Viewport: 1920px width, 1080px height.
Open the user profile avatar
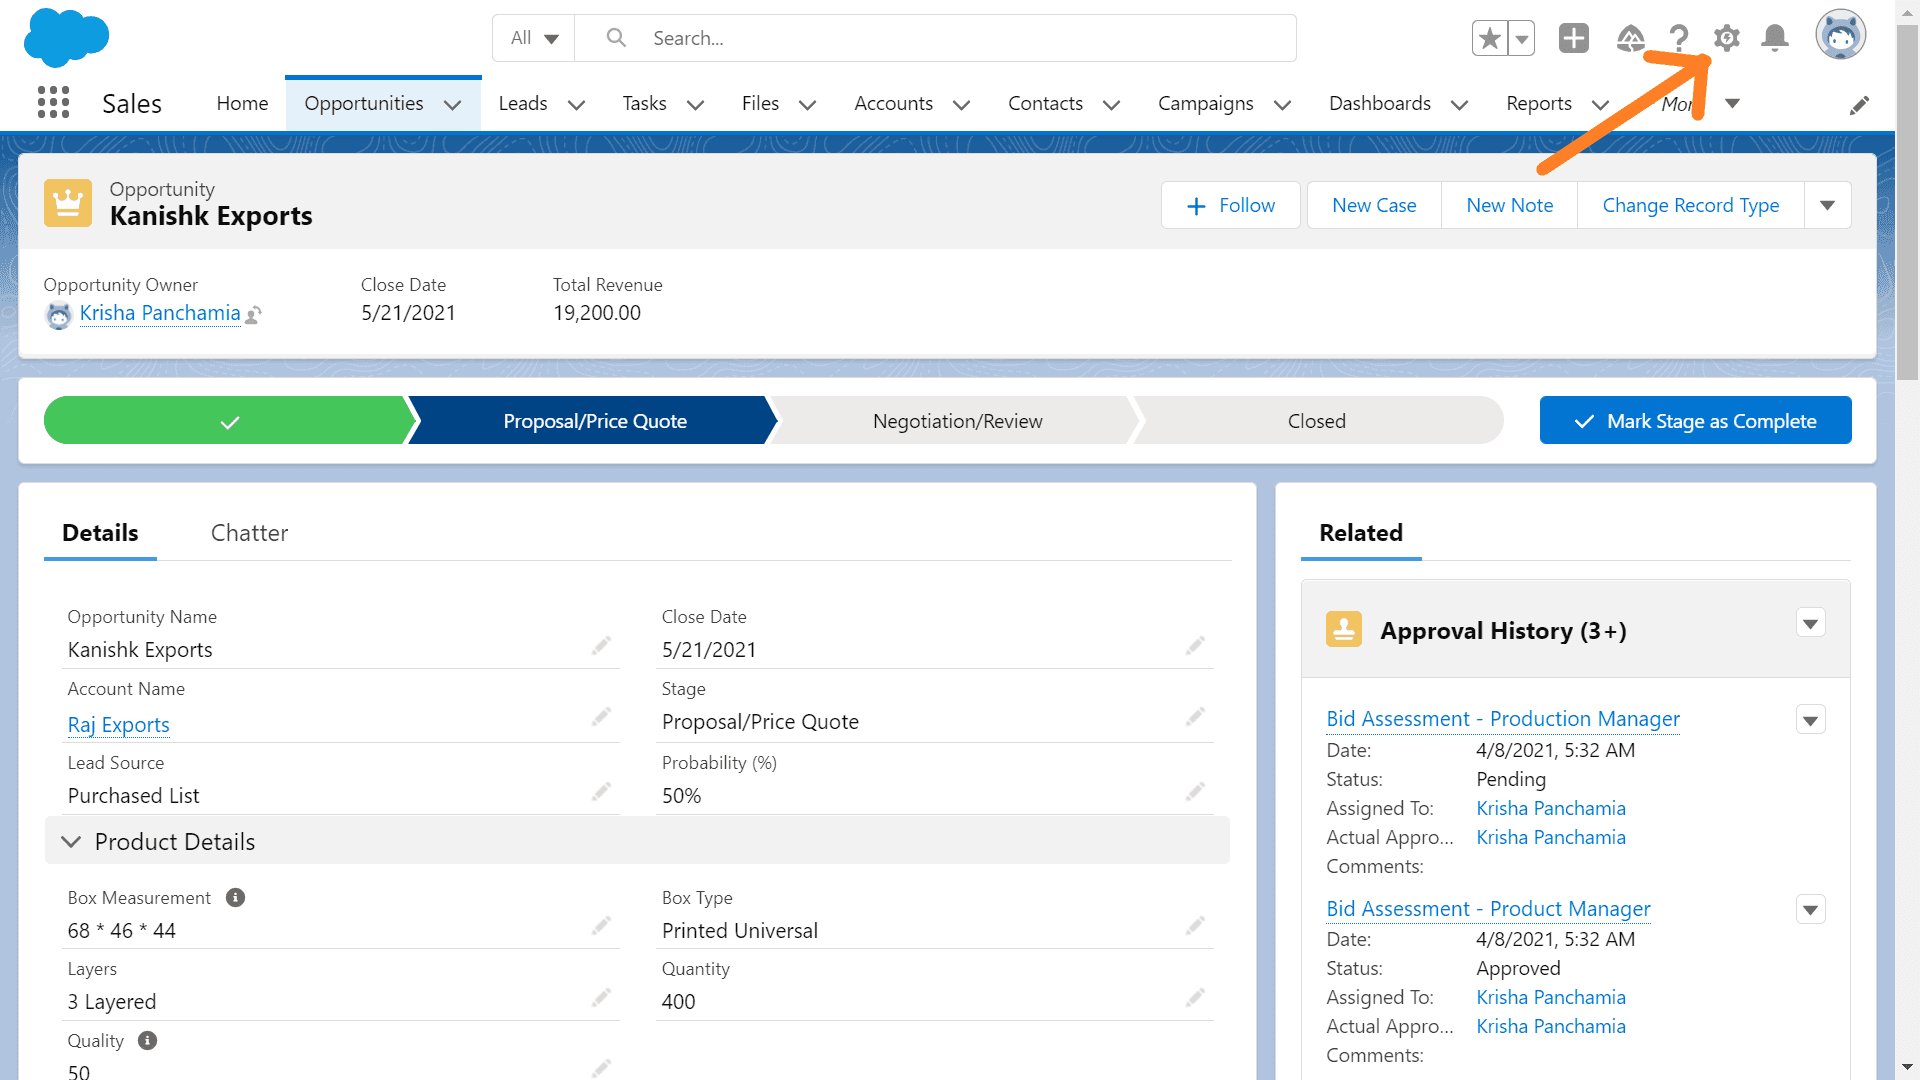pos(1841,36)
